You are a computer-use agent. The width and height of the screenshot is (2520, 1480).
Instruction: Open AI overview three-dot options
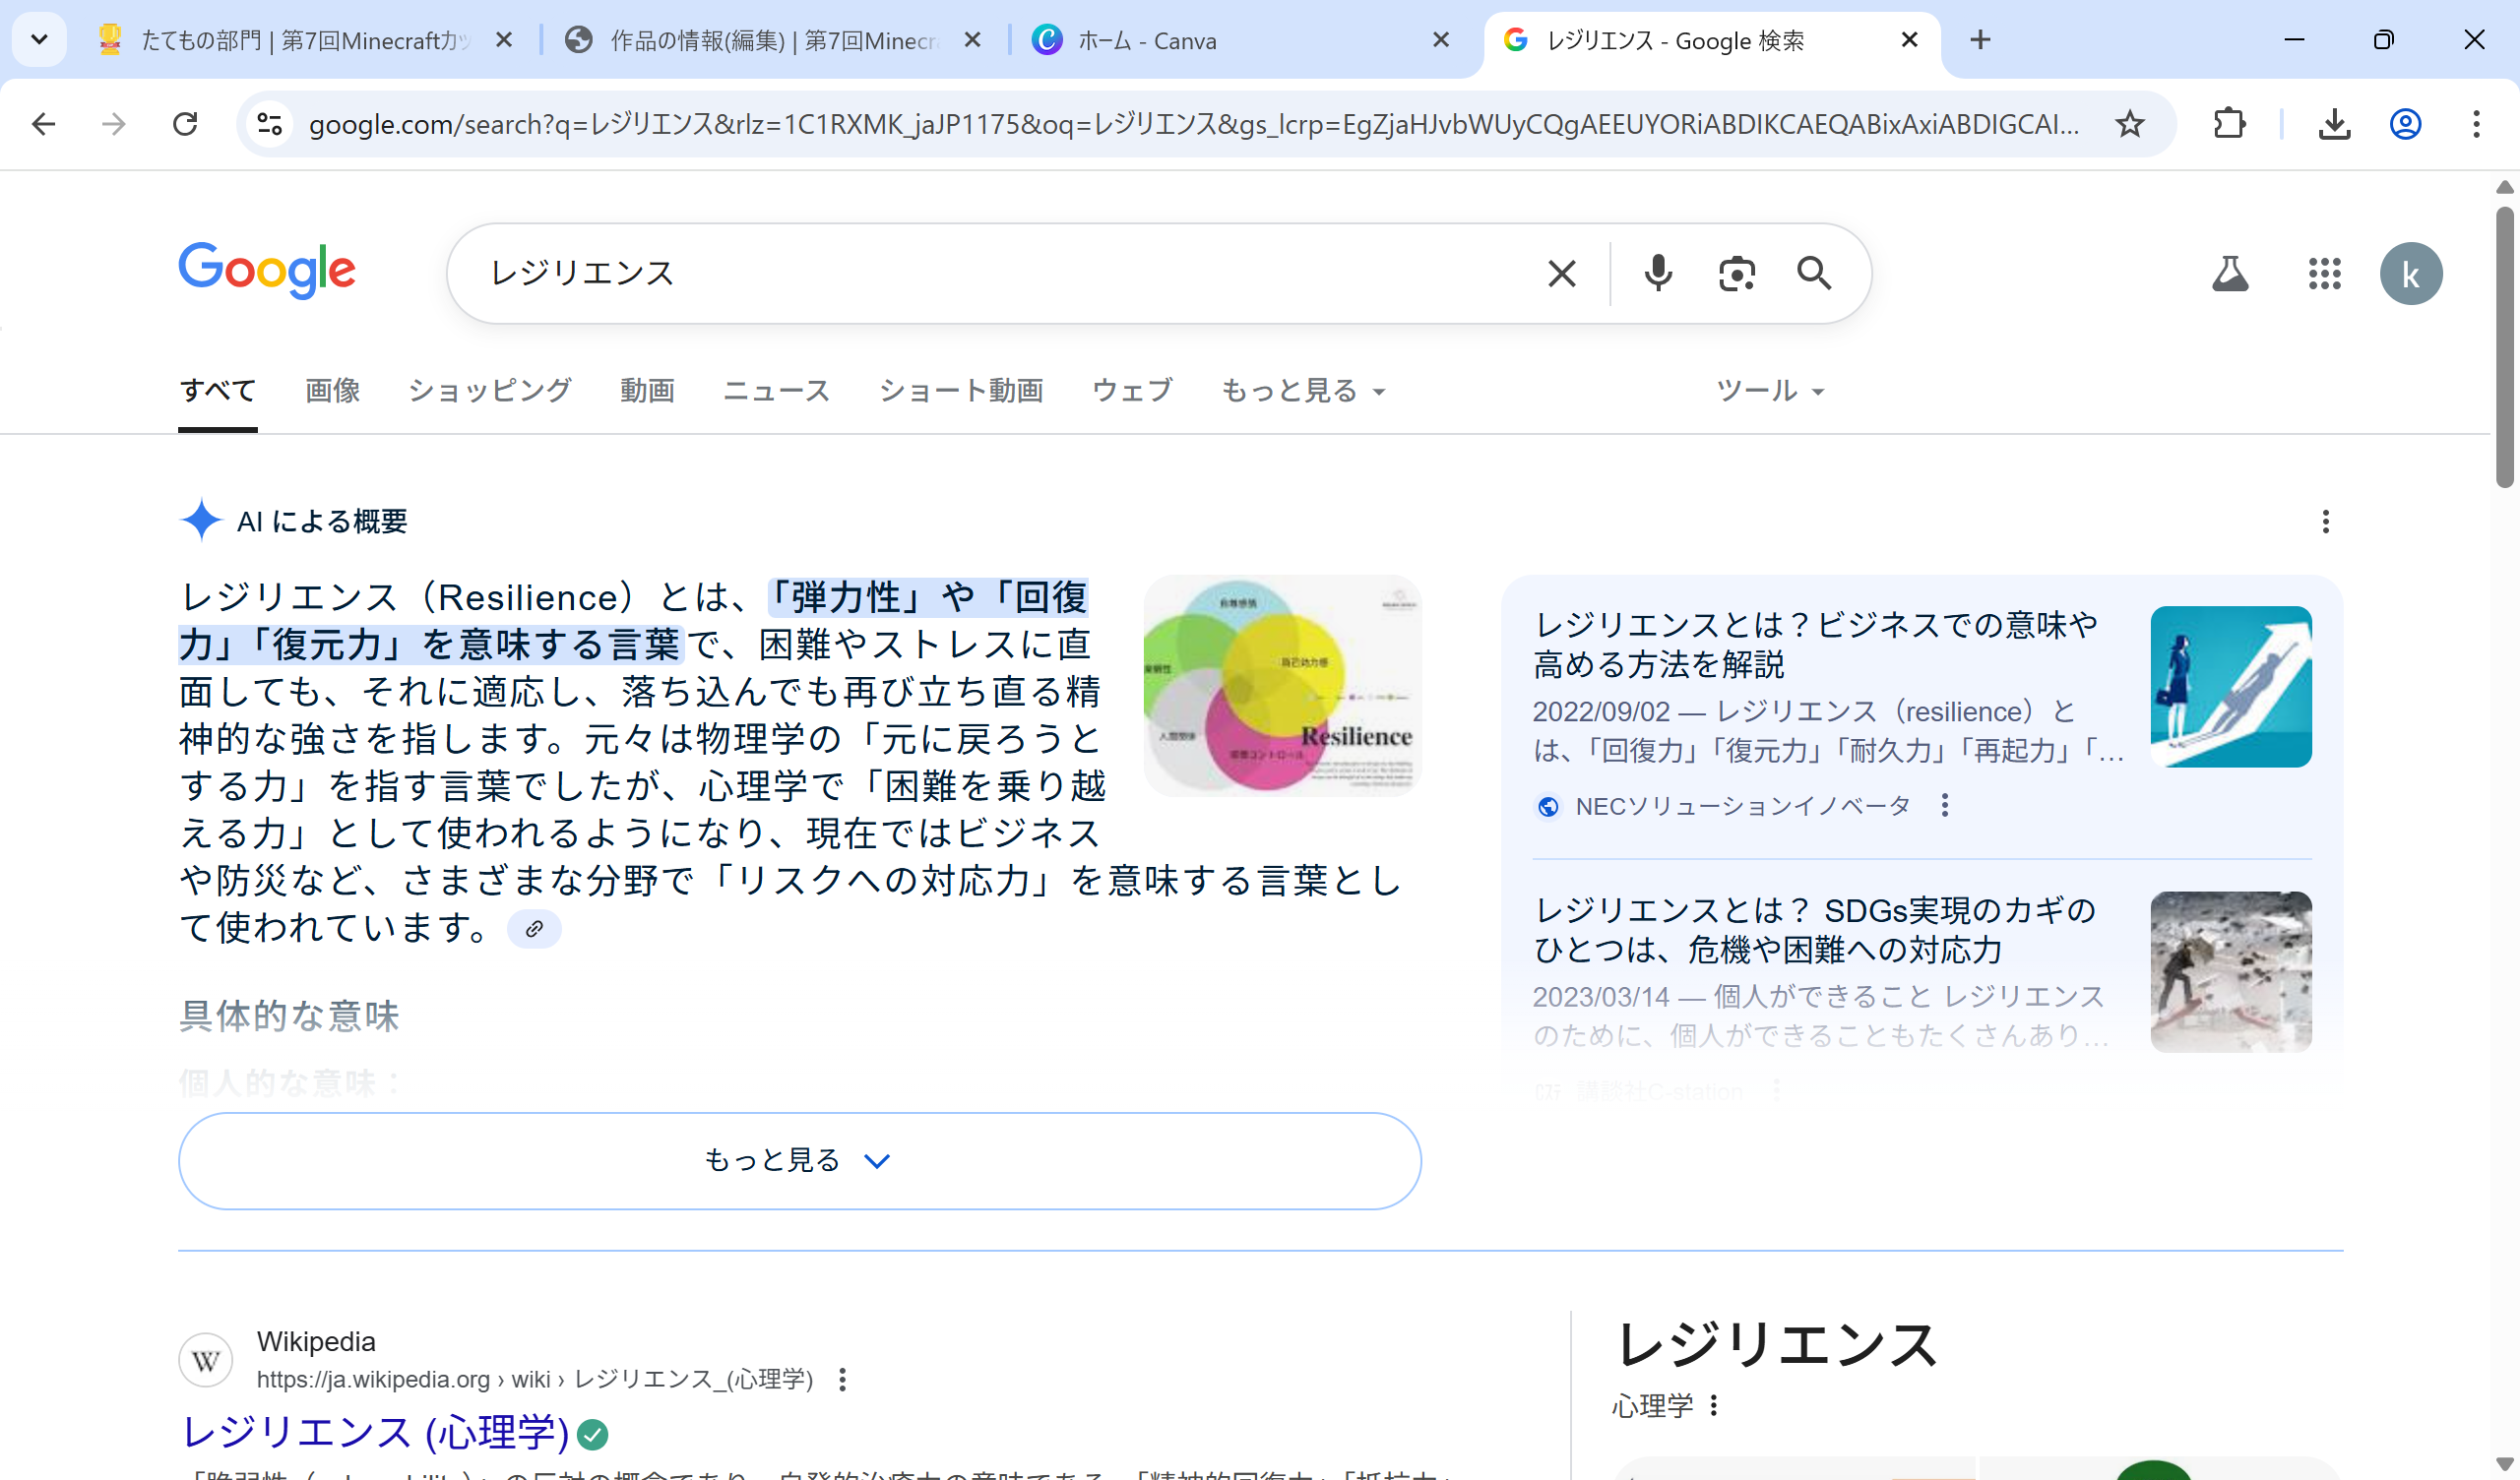pos(2326,521)
